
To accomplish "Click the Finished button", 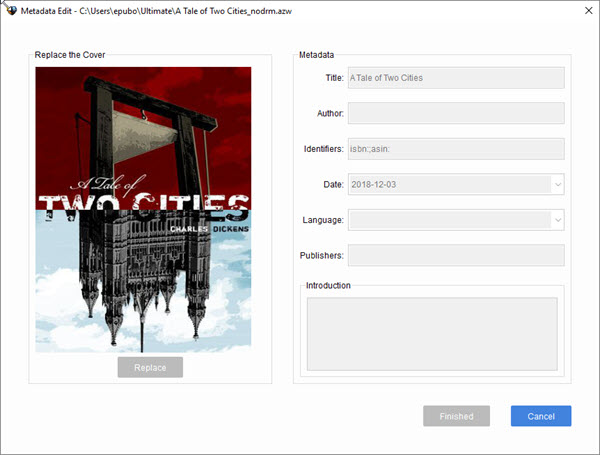I will (x=456, y=416).
